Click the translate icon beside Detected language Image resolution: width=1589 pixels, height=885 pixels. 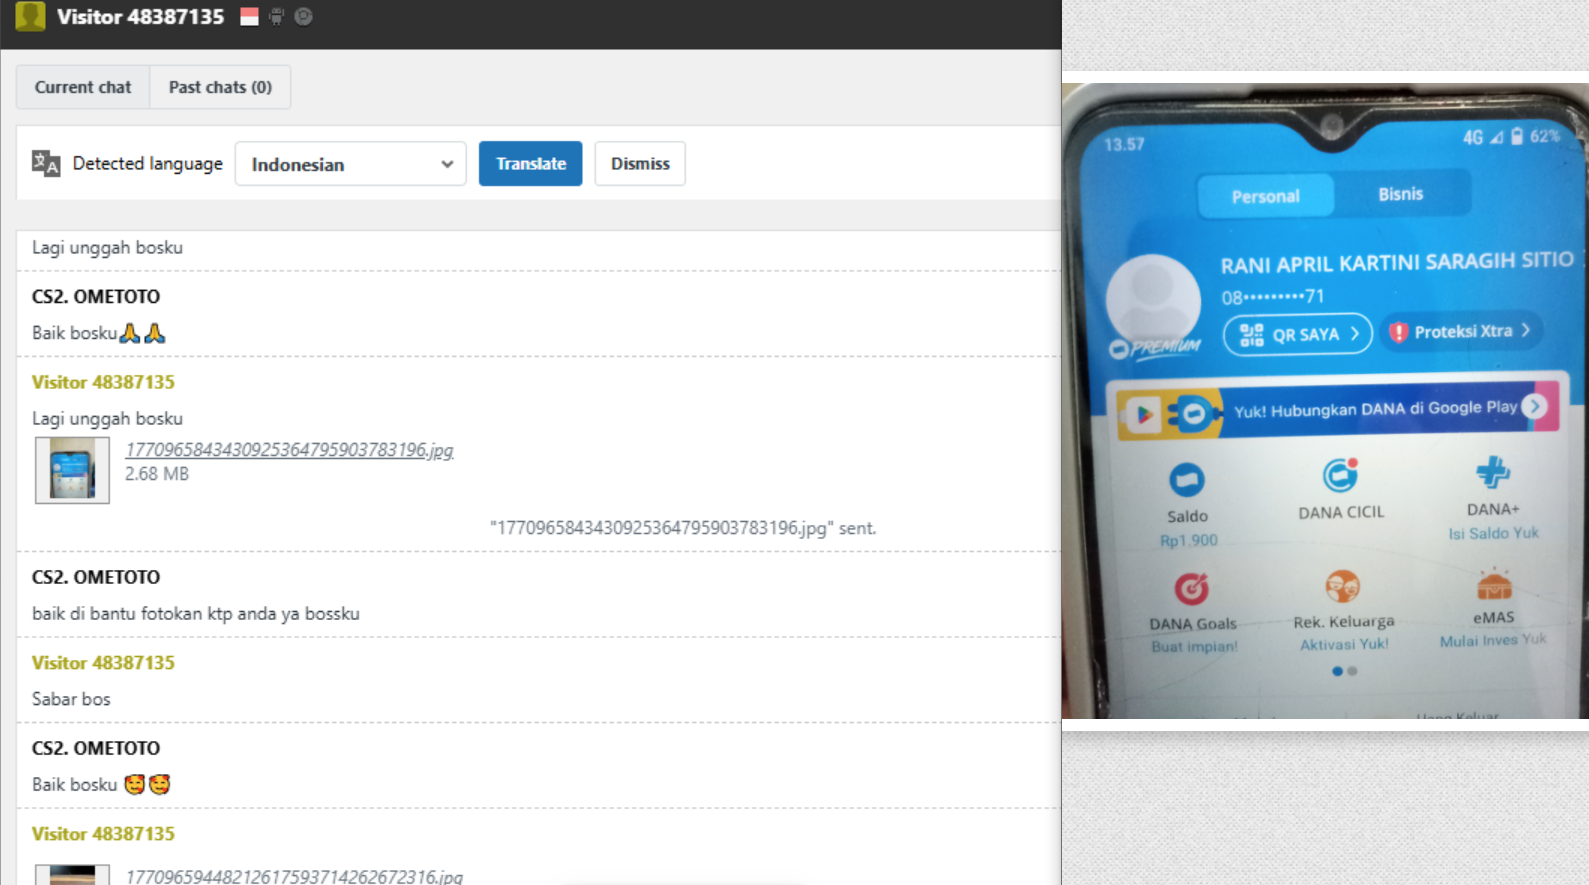(x=46, y=163)
